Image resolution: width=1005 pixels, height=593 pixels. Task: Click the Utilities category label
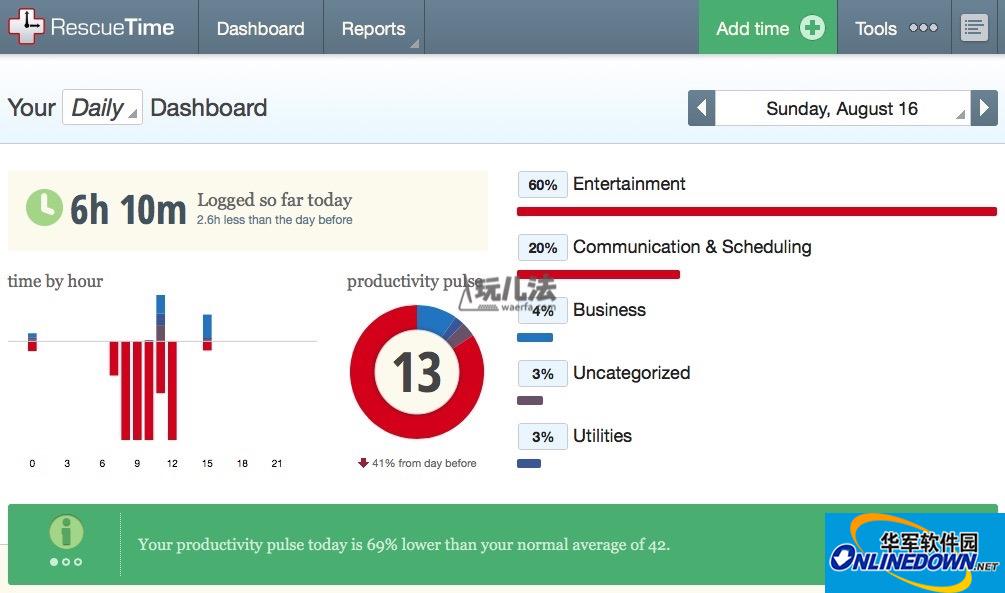tap(602, 436)
